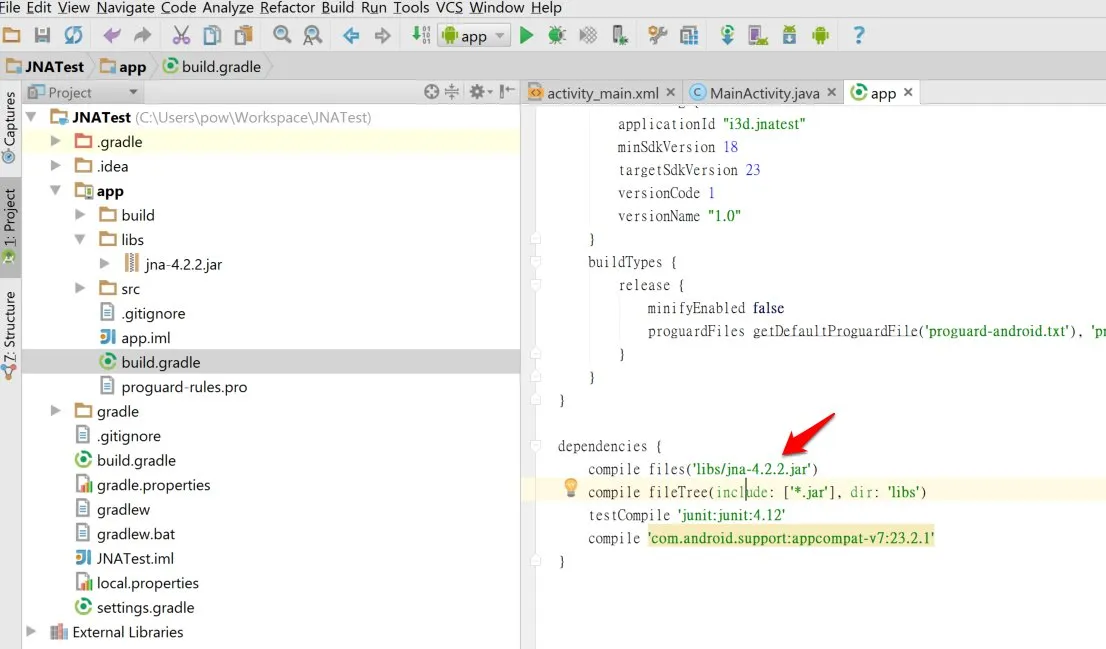Expand the gradle folder
1106x649 pixels.
(x=56, y=411)
